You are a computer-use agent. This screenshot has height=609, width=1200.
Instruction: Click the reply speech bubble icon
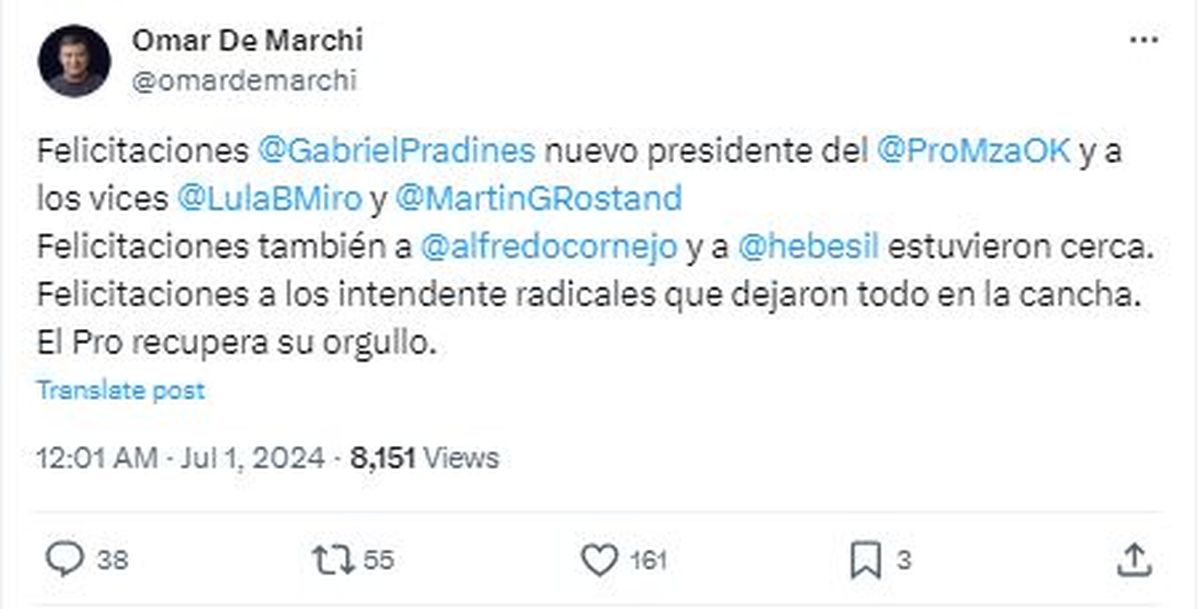point(64,560)
